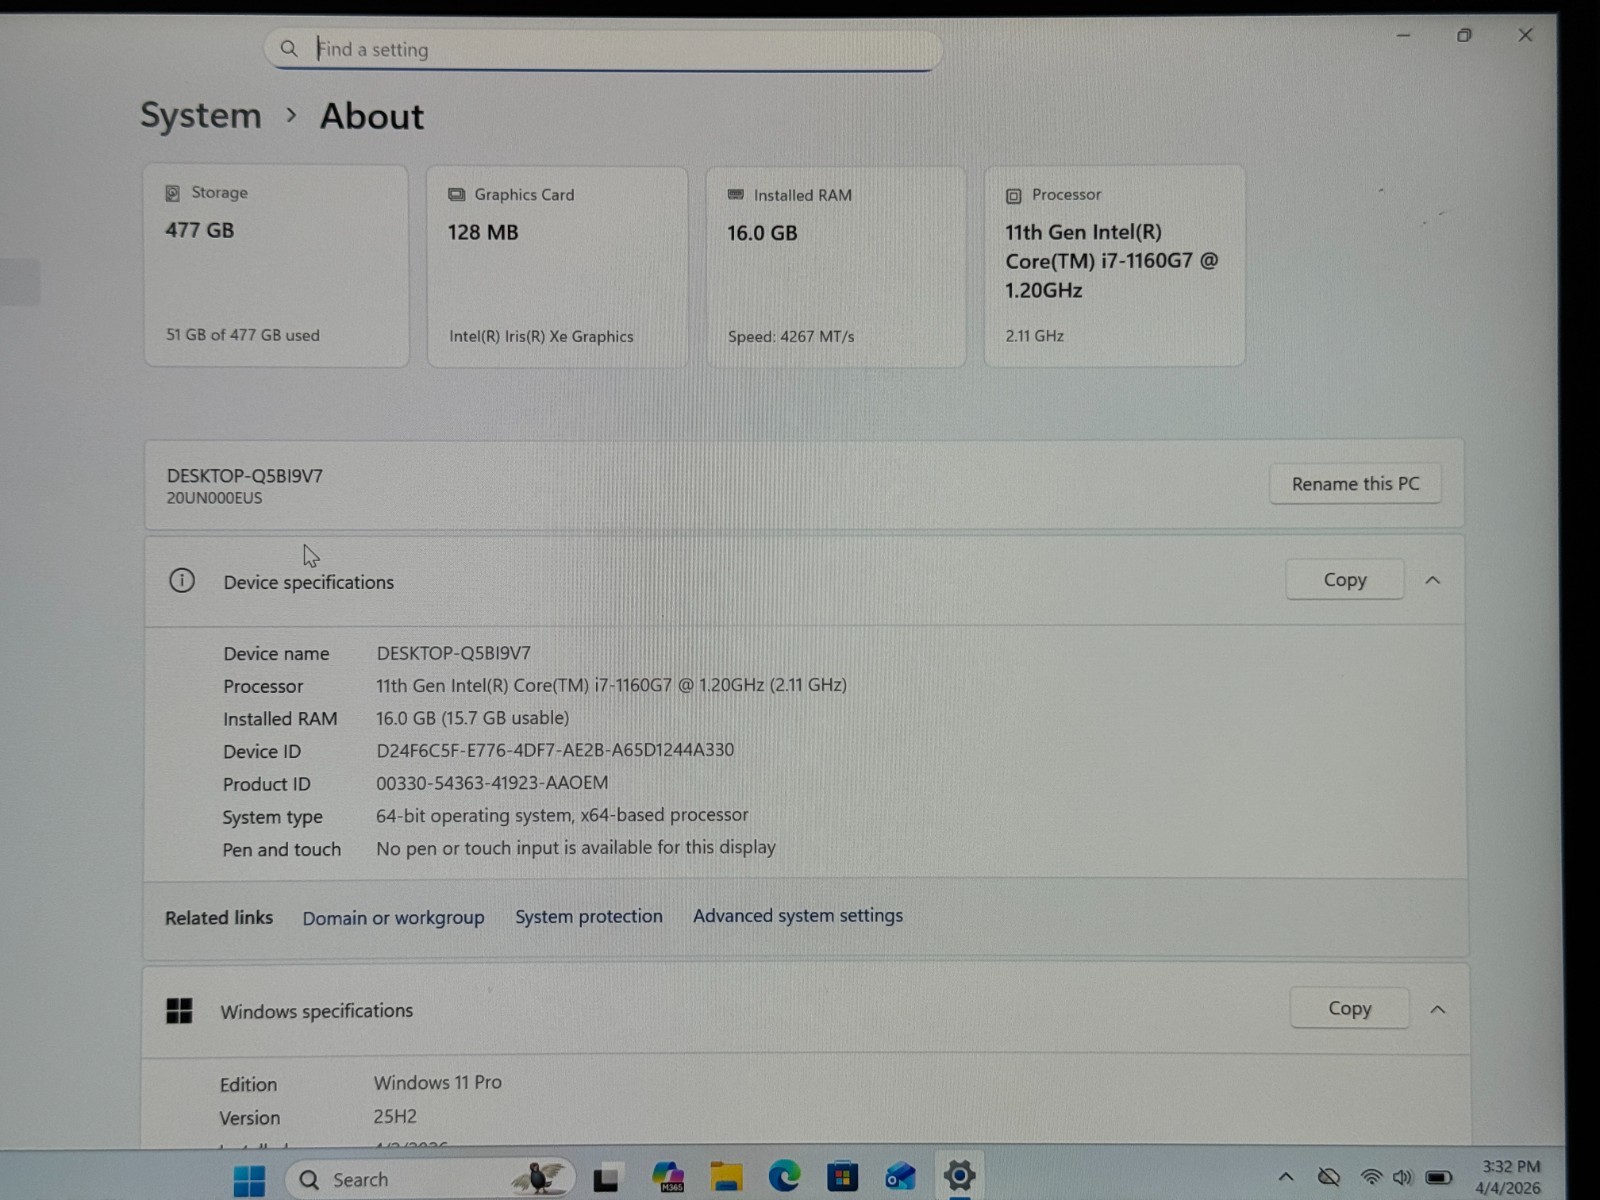The width and height of the screenshot is (1600, 1200).
Task: Launch Microsoft 365 Copilot app
Action: (668, 1177)
